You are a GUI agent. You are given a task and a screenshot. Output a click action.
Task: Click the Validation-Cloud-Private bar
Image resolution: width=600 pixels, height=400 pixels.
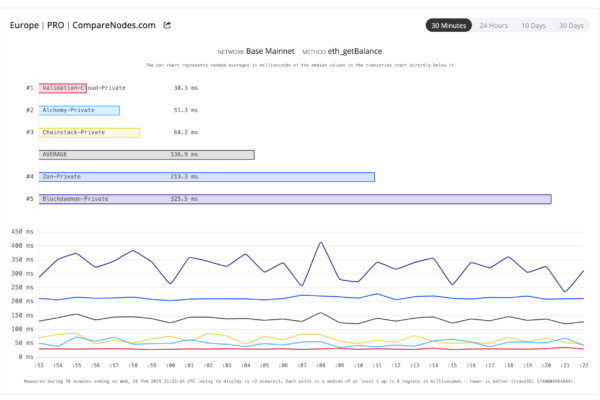point(63,88)
